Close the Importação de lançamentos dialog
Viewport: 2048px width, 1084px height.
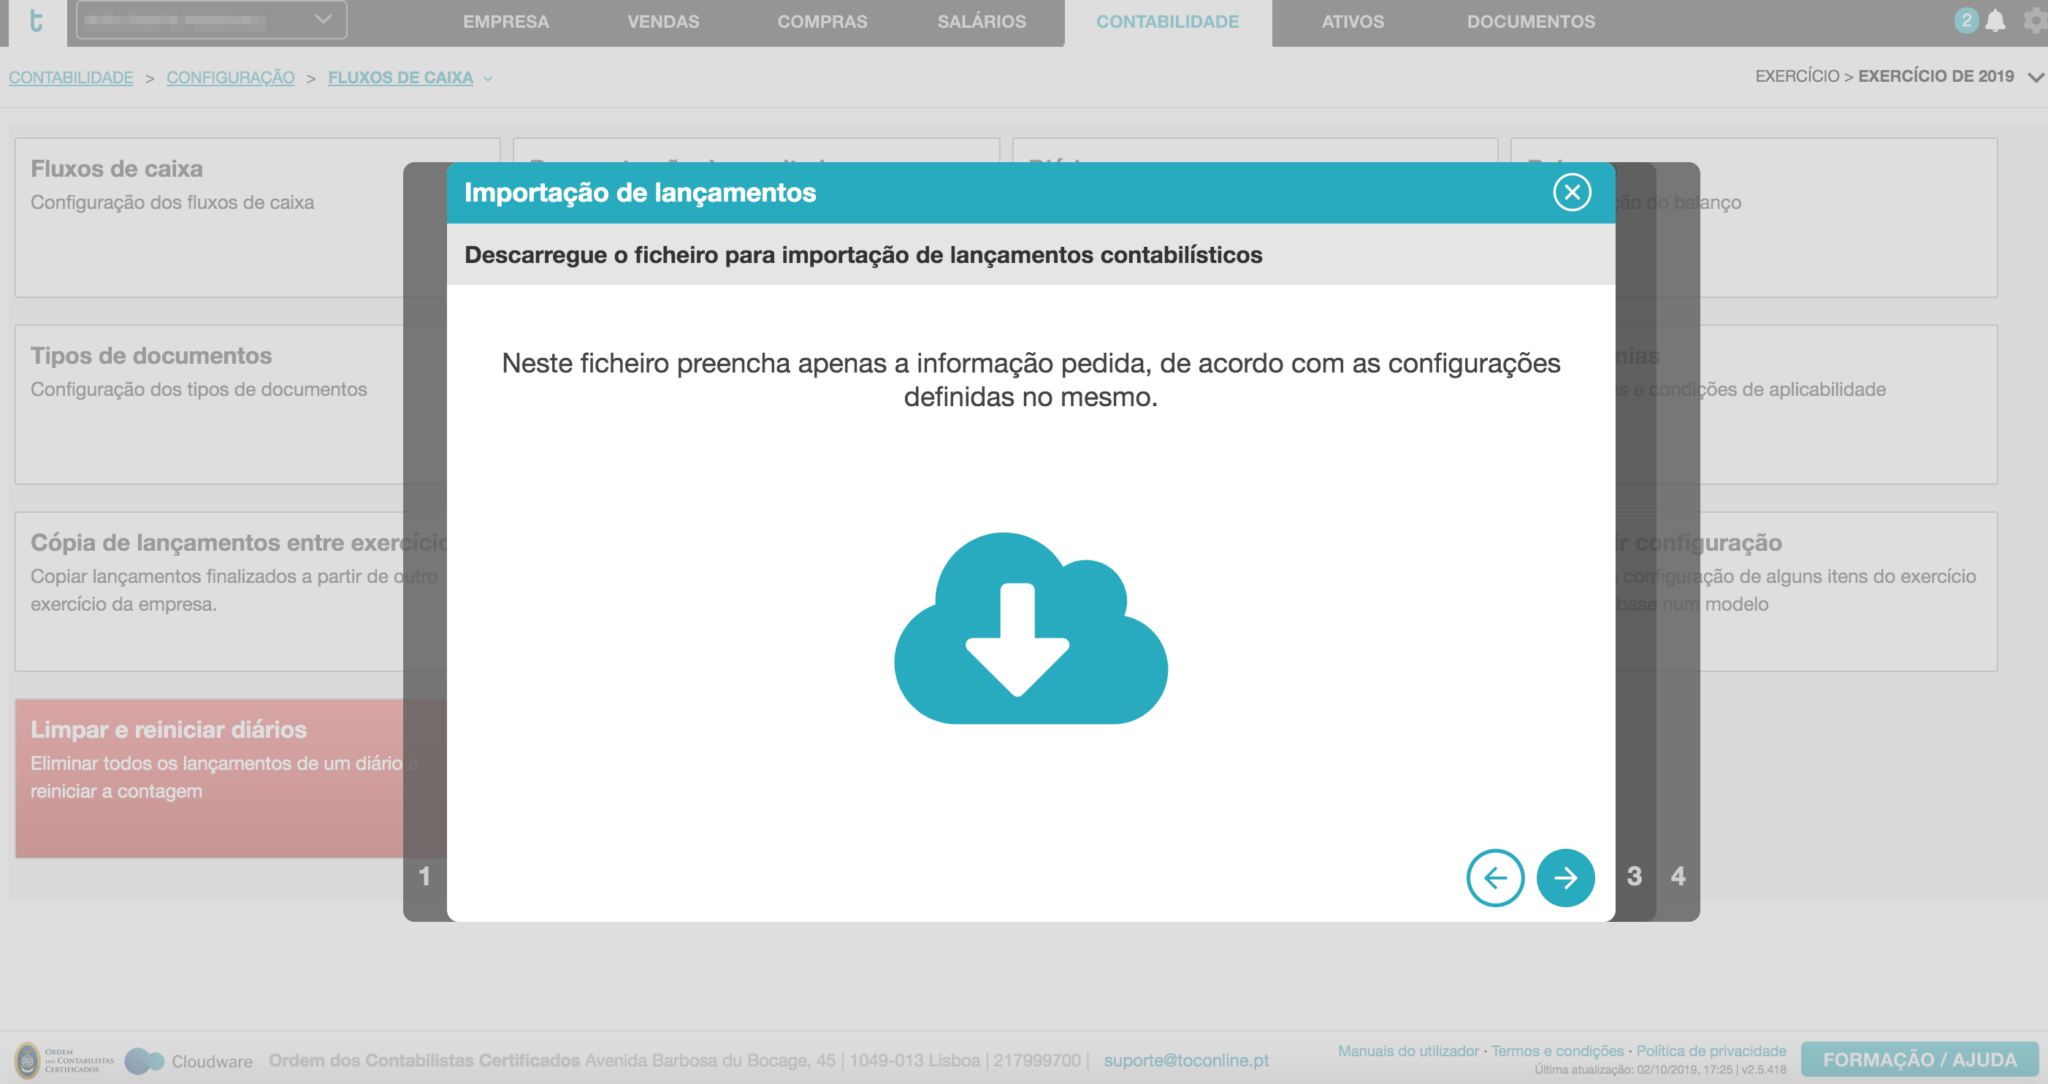[1570, 192]
